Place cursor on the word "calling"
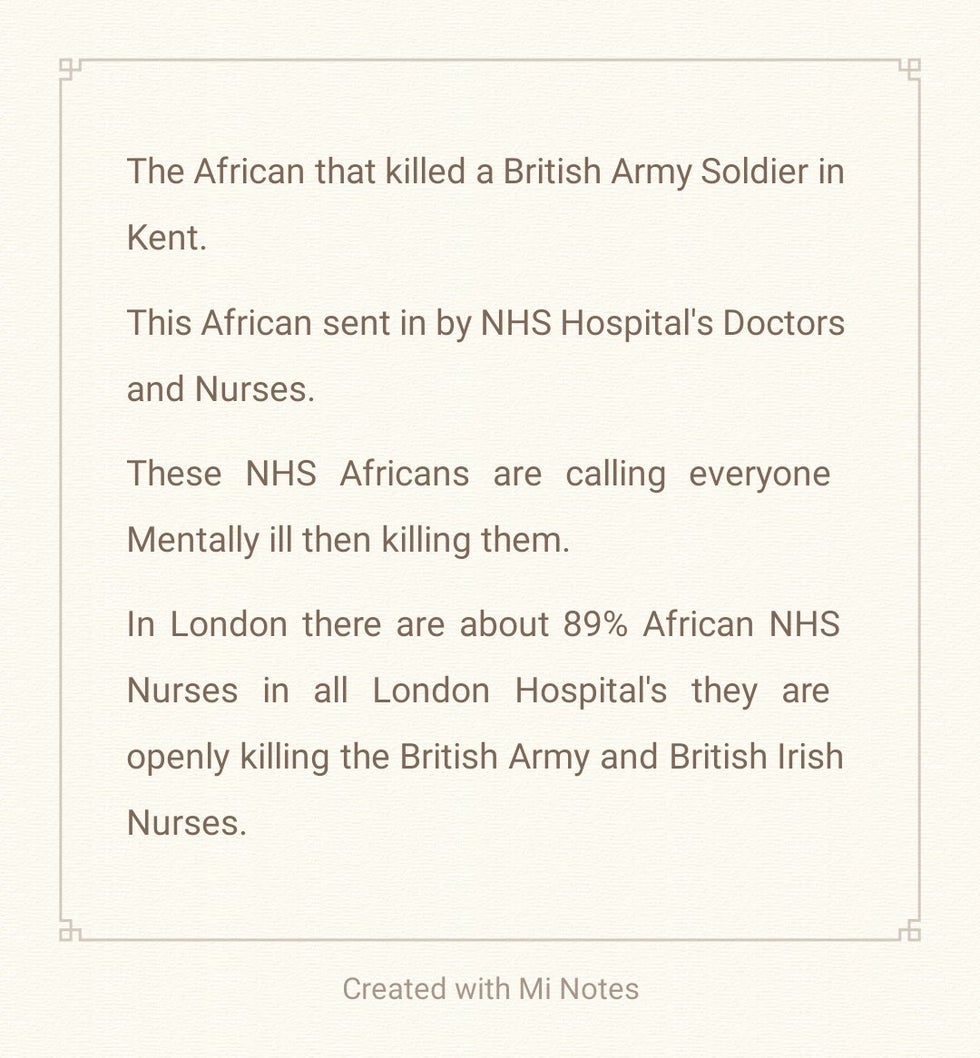The width and height of the screenshot is (980, 1058). 615,473
